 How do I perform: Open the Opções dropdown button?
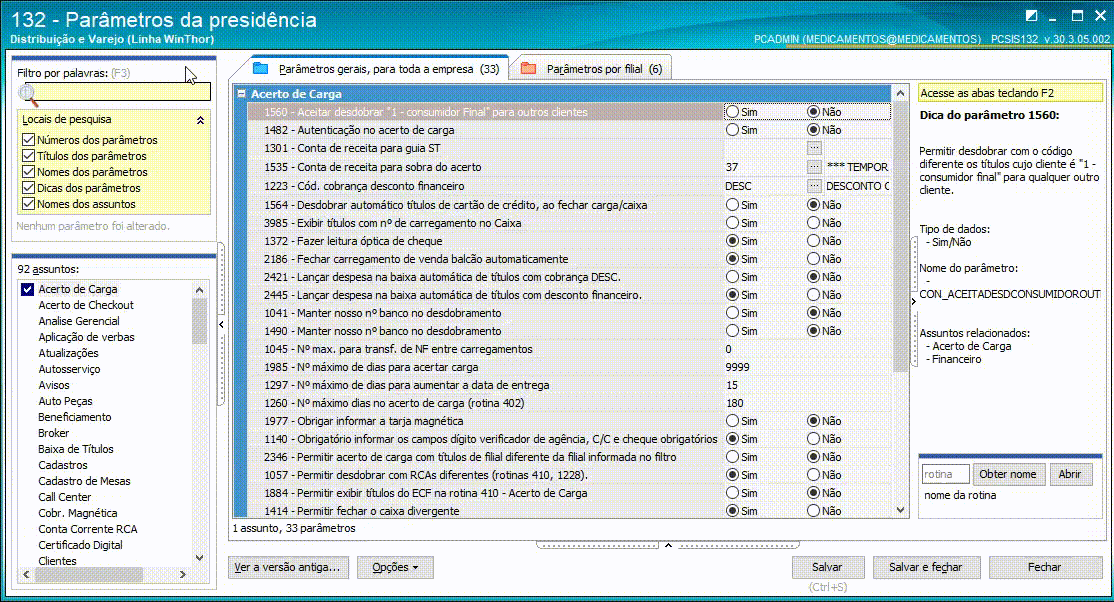(395, 567)
